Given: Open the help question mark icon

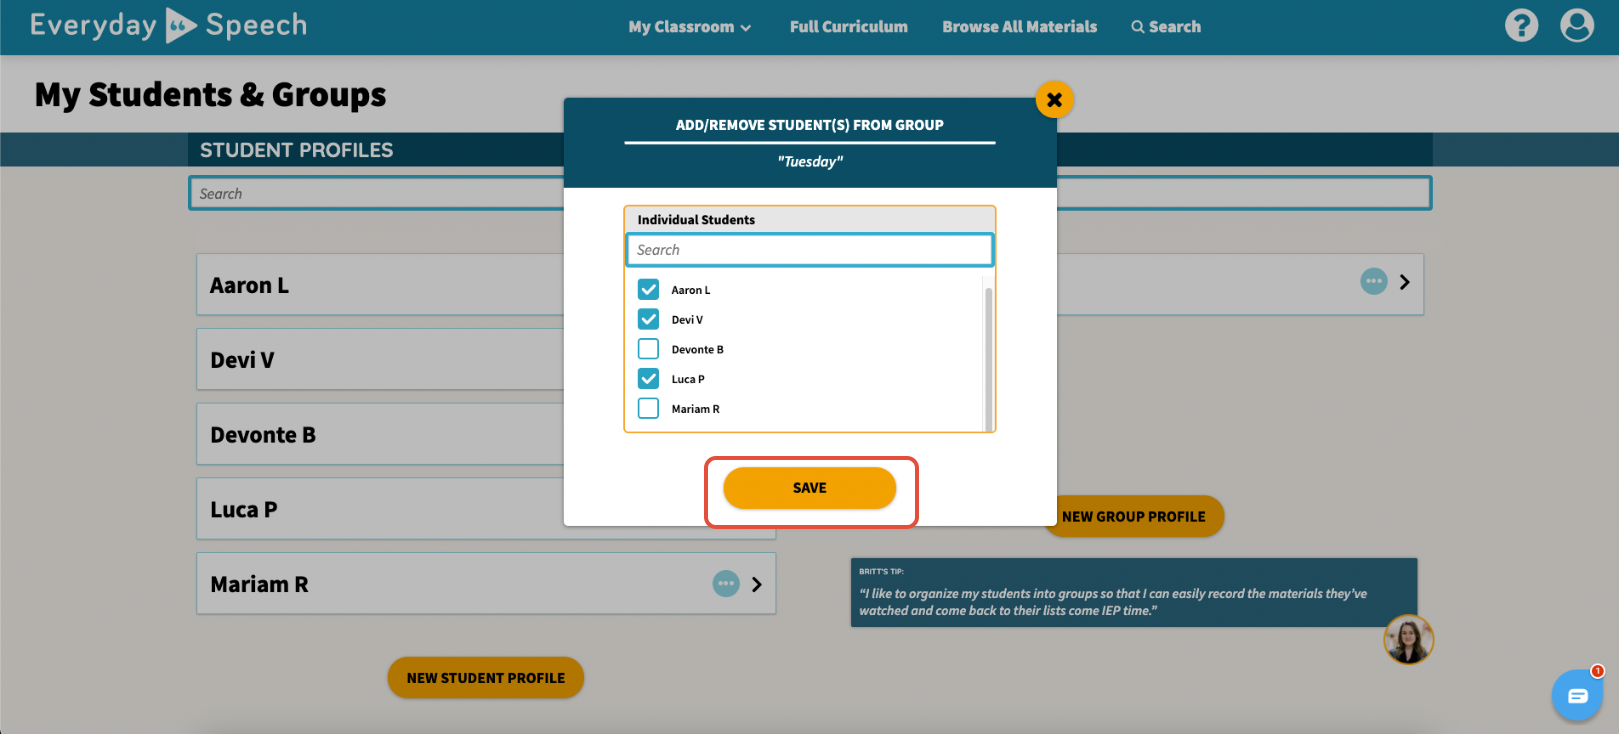Looking at the screenshot, I should [x=1521, y=25].
